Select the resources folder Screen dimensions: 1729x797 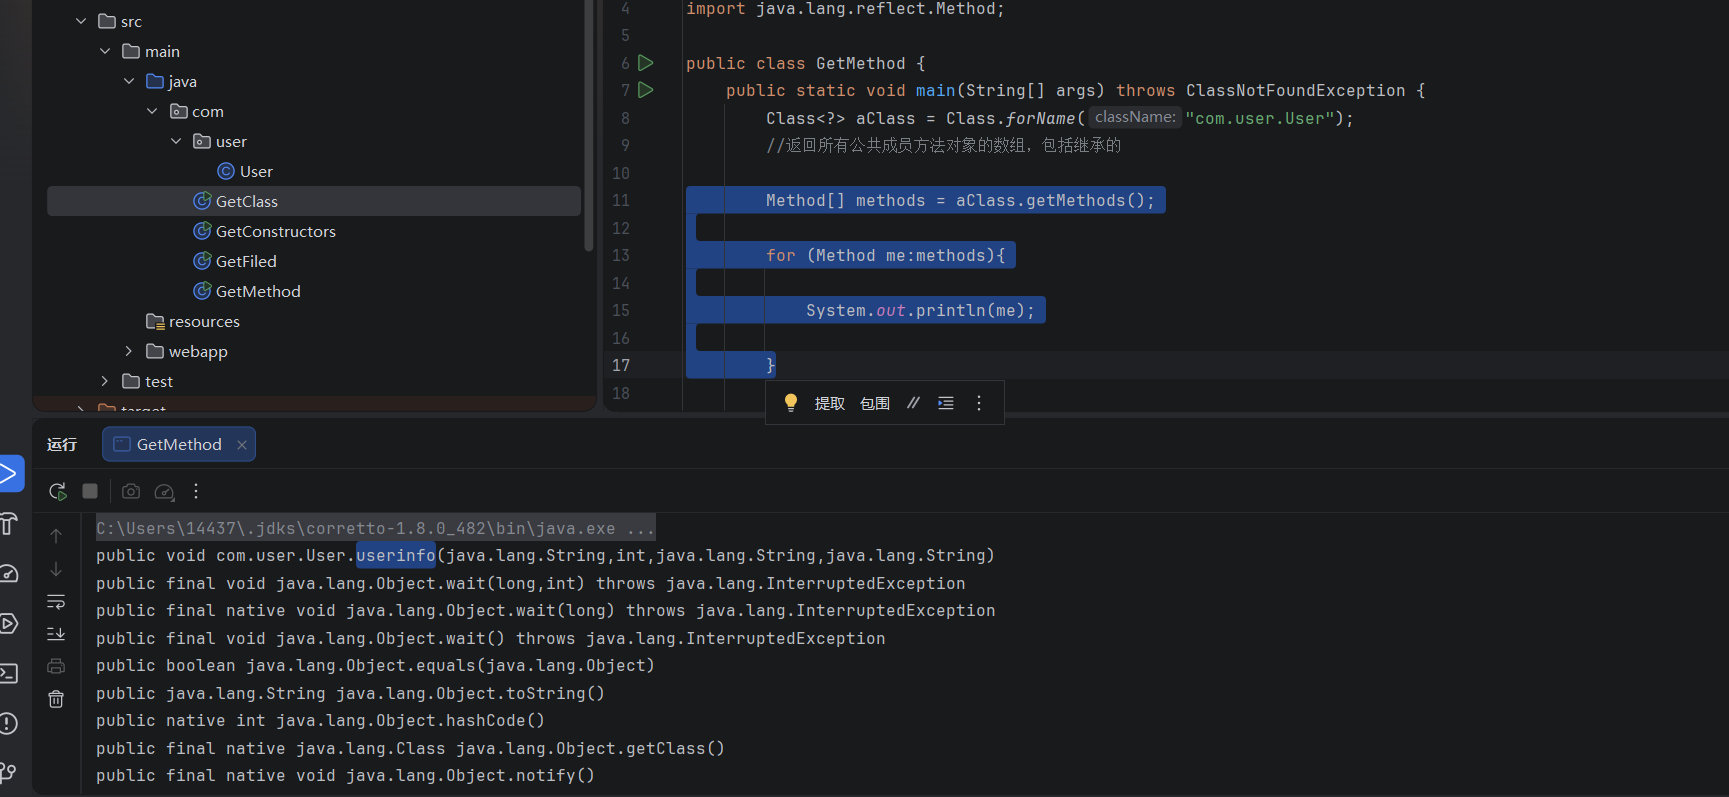pyautogui.click(x=204, y=321)
